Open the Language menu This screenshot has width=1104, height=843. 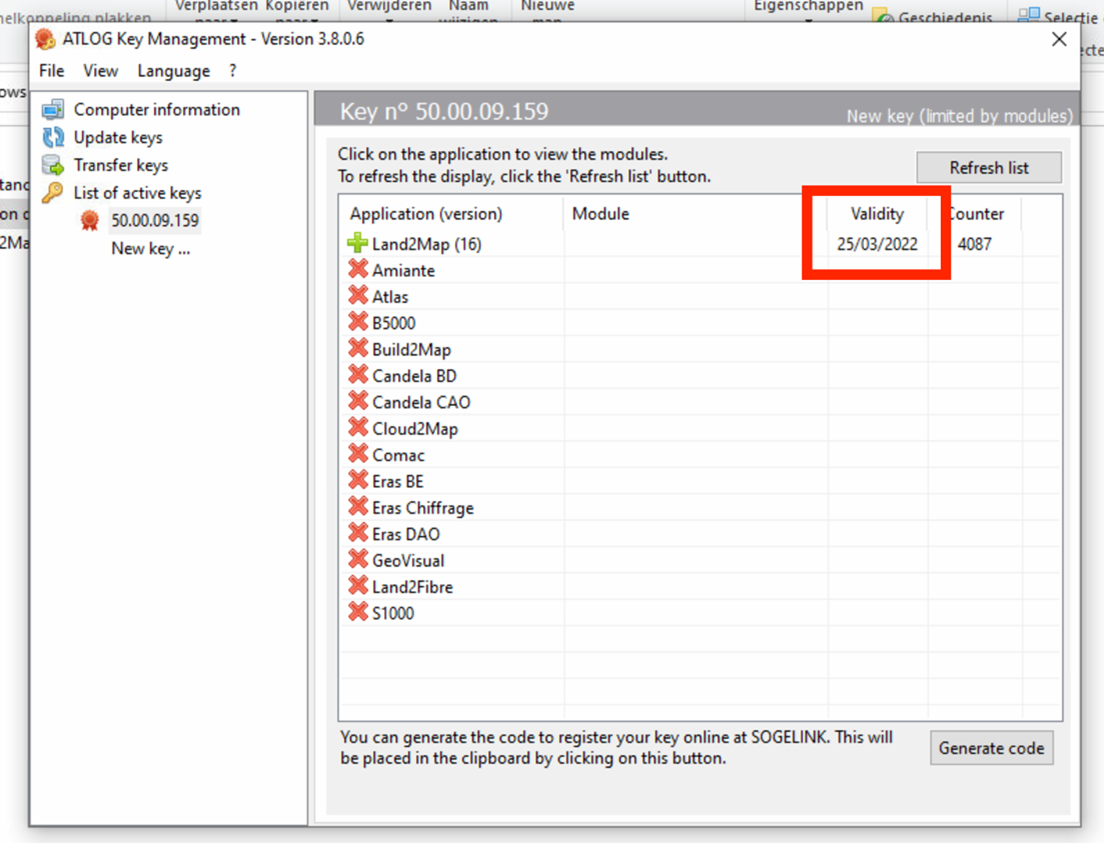(174, 71)
